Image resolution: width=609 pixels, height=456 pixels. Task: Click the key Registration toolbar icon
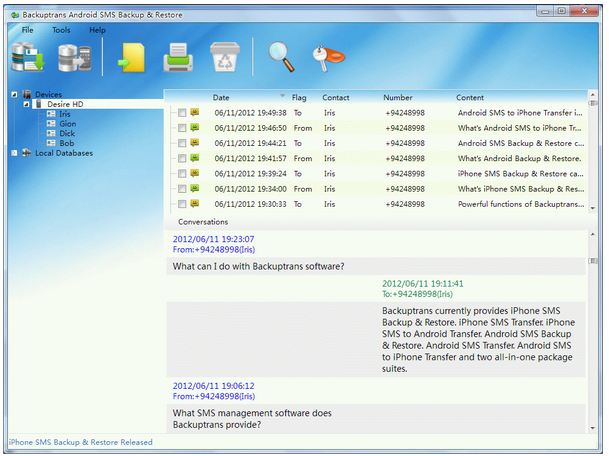tap(328, 58)
